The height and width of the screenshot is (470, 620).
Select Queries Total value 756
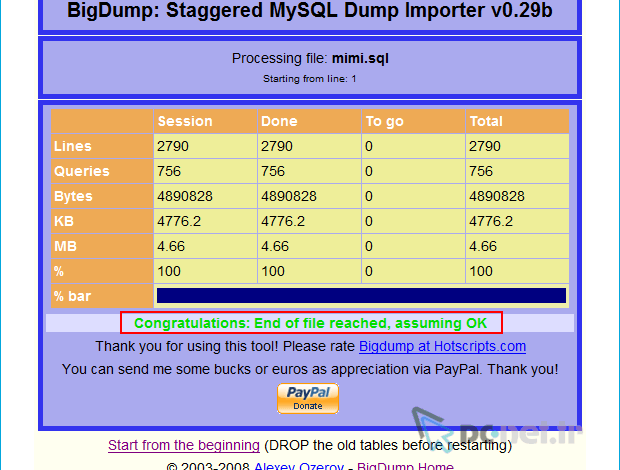(481, 171)
